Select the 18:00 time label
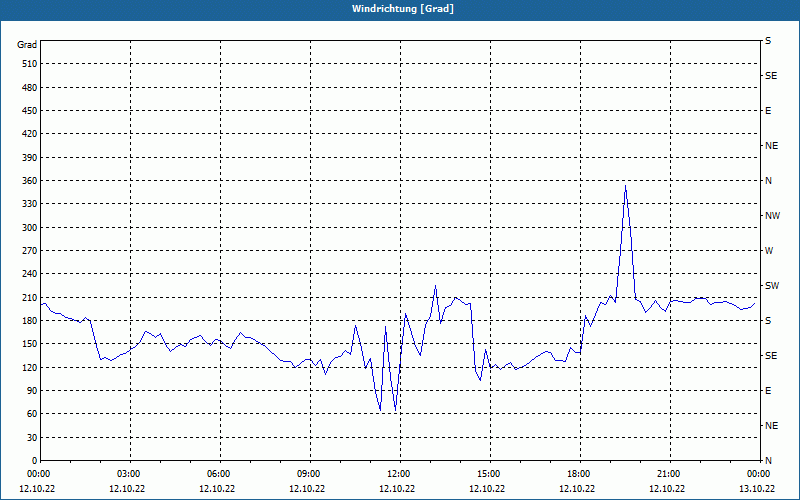This screenshot has height=500, width=800. [x=580, y=474]
